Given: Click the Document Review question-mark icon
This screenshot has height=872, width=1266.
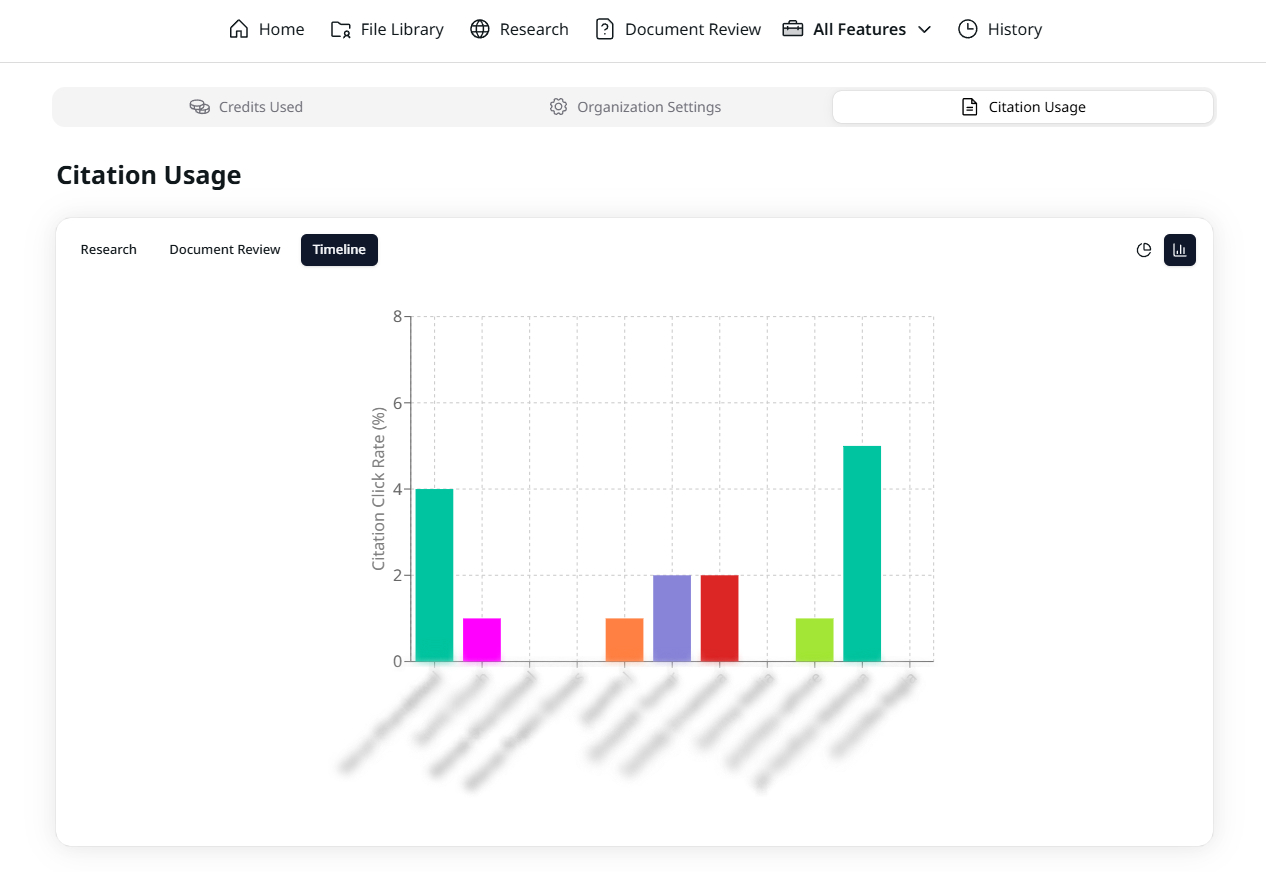Looking at the screenshot, I should coord(604,29).
